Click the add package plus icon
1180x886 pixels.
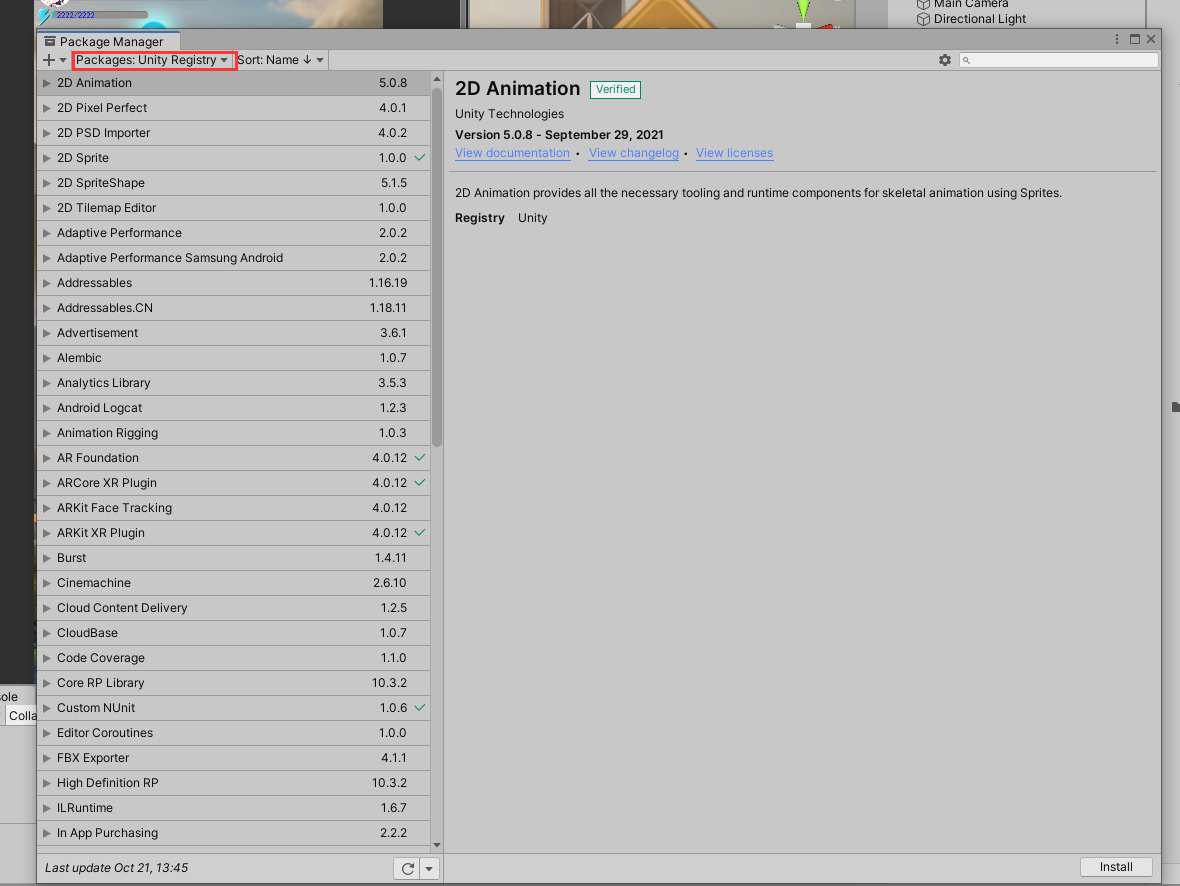[49, 59]
